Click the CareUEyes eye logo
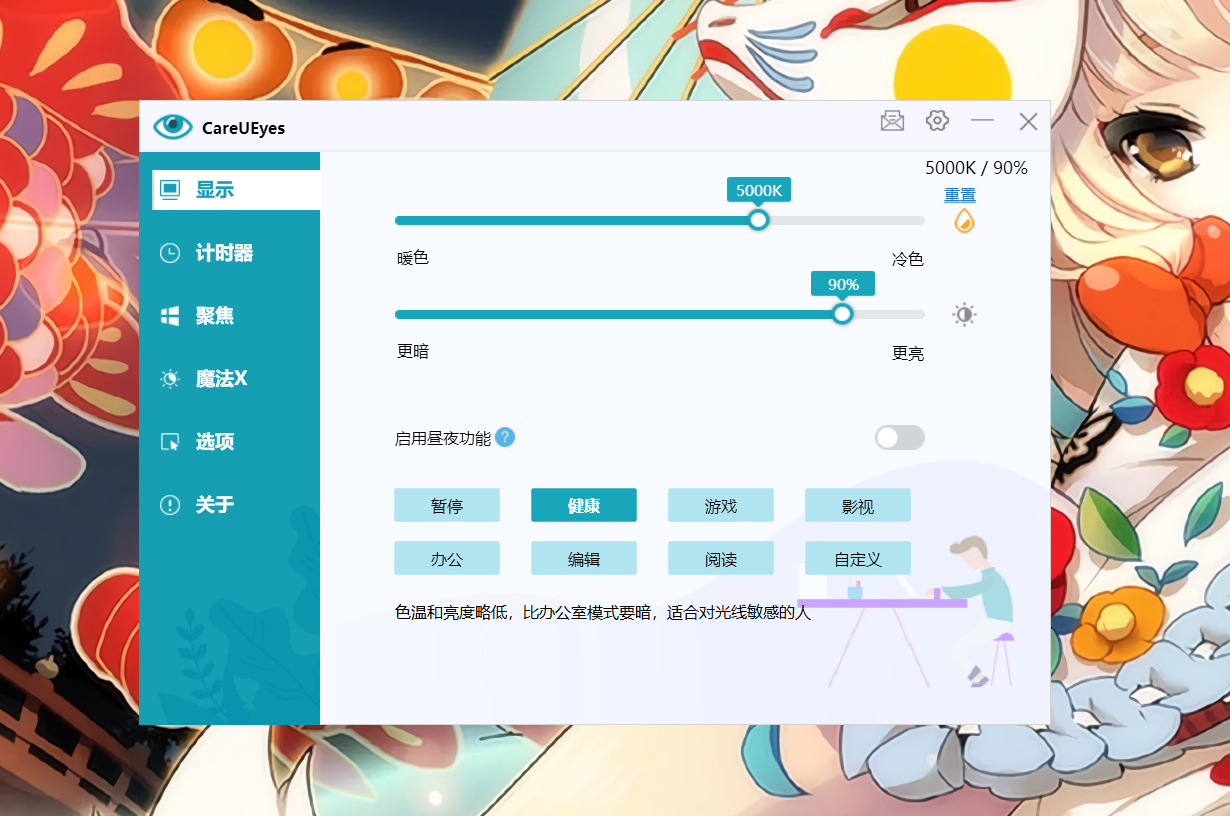1230x816 pixels. pos(172,126)
